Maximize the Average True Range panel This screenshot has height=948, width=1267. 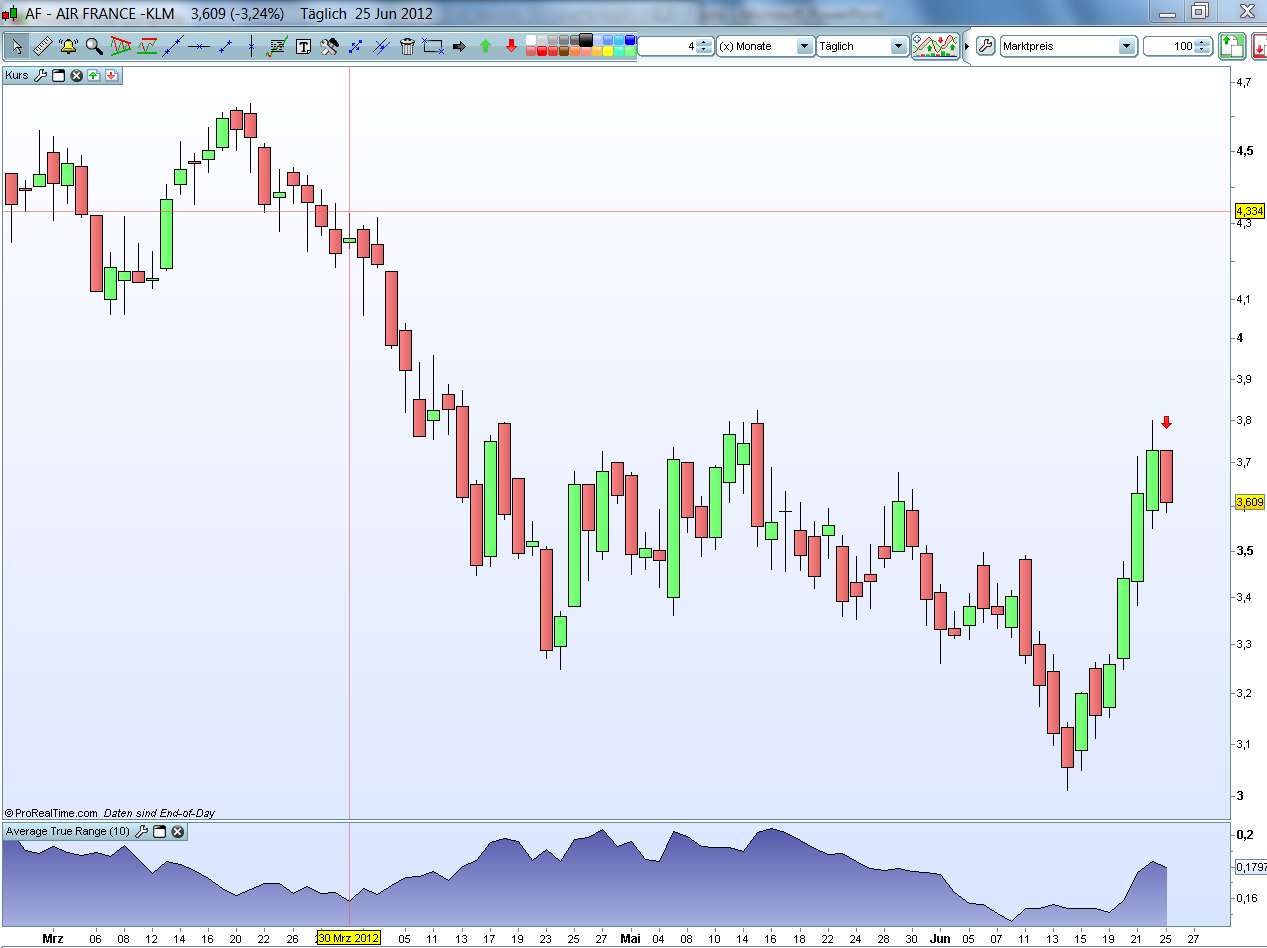(159, 831)
